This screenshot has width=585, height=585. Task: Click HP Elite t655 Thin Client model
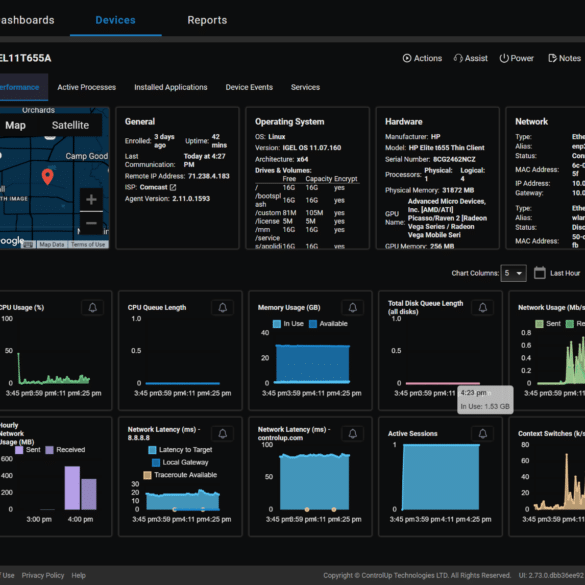[x=446, y=148]
